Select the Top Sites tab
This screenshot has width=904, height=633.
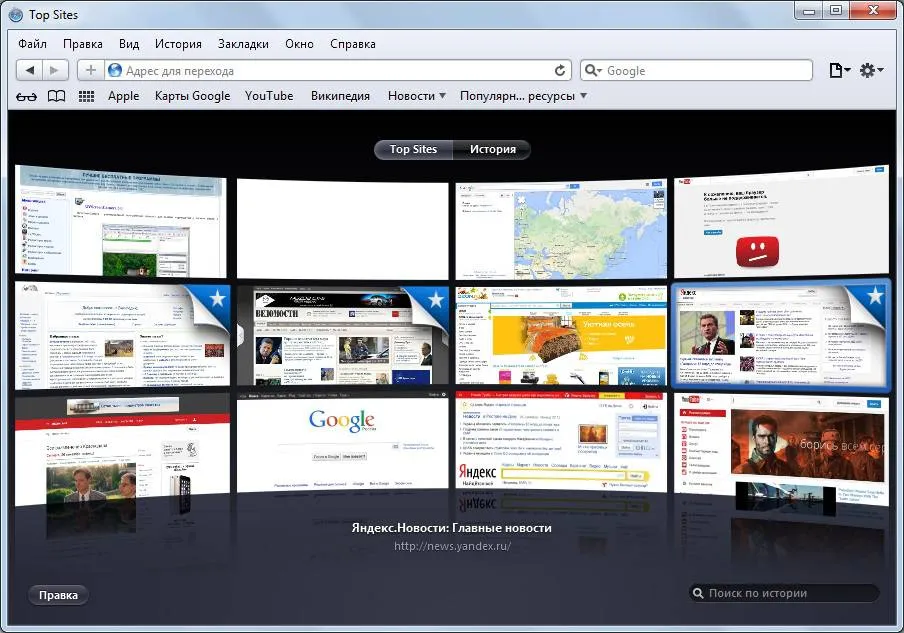(413, 149)
